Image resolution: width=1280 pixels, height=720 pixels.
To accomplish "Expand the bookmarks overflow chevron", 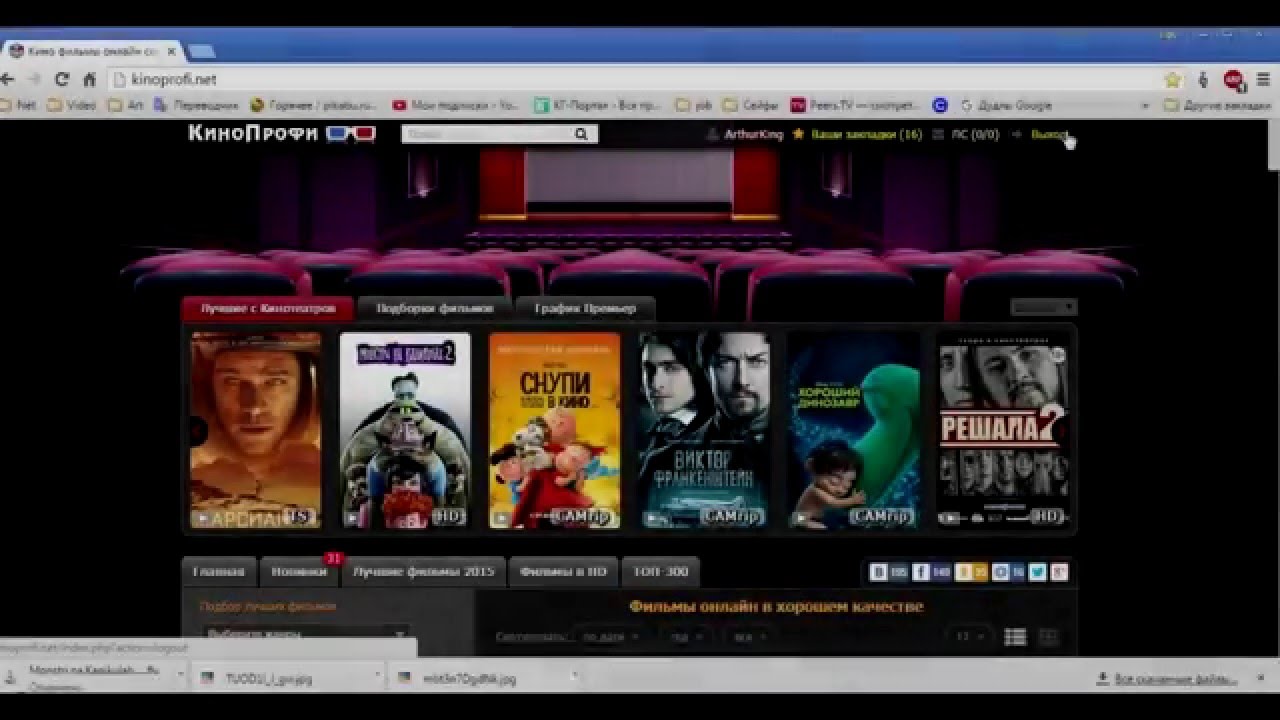I will [x=1145, y=105].
